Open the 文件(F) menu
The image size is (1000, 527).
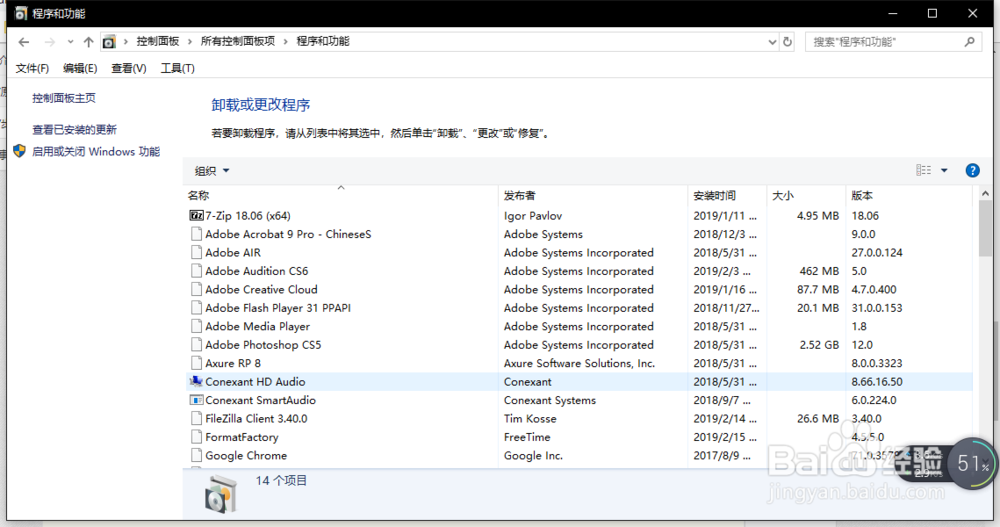pyautogui.click(x=32, y=68)
